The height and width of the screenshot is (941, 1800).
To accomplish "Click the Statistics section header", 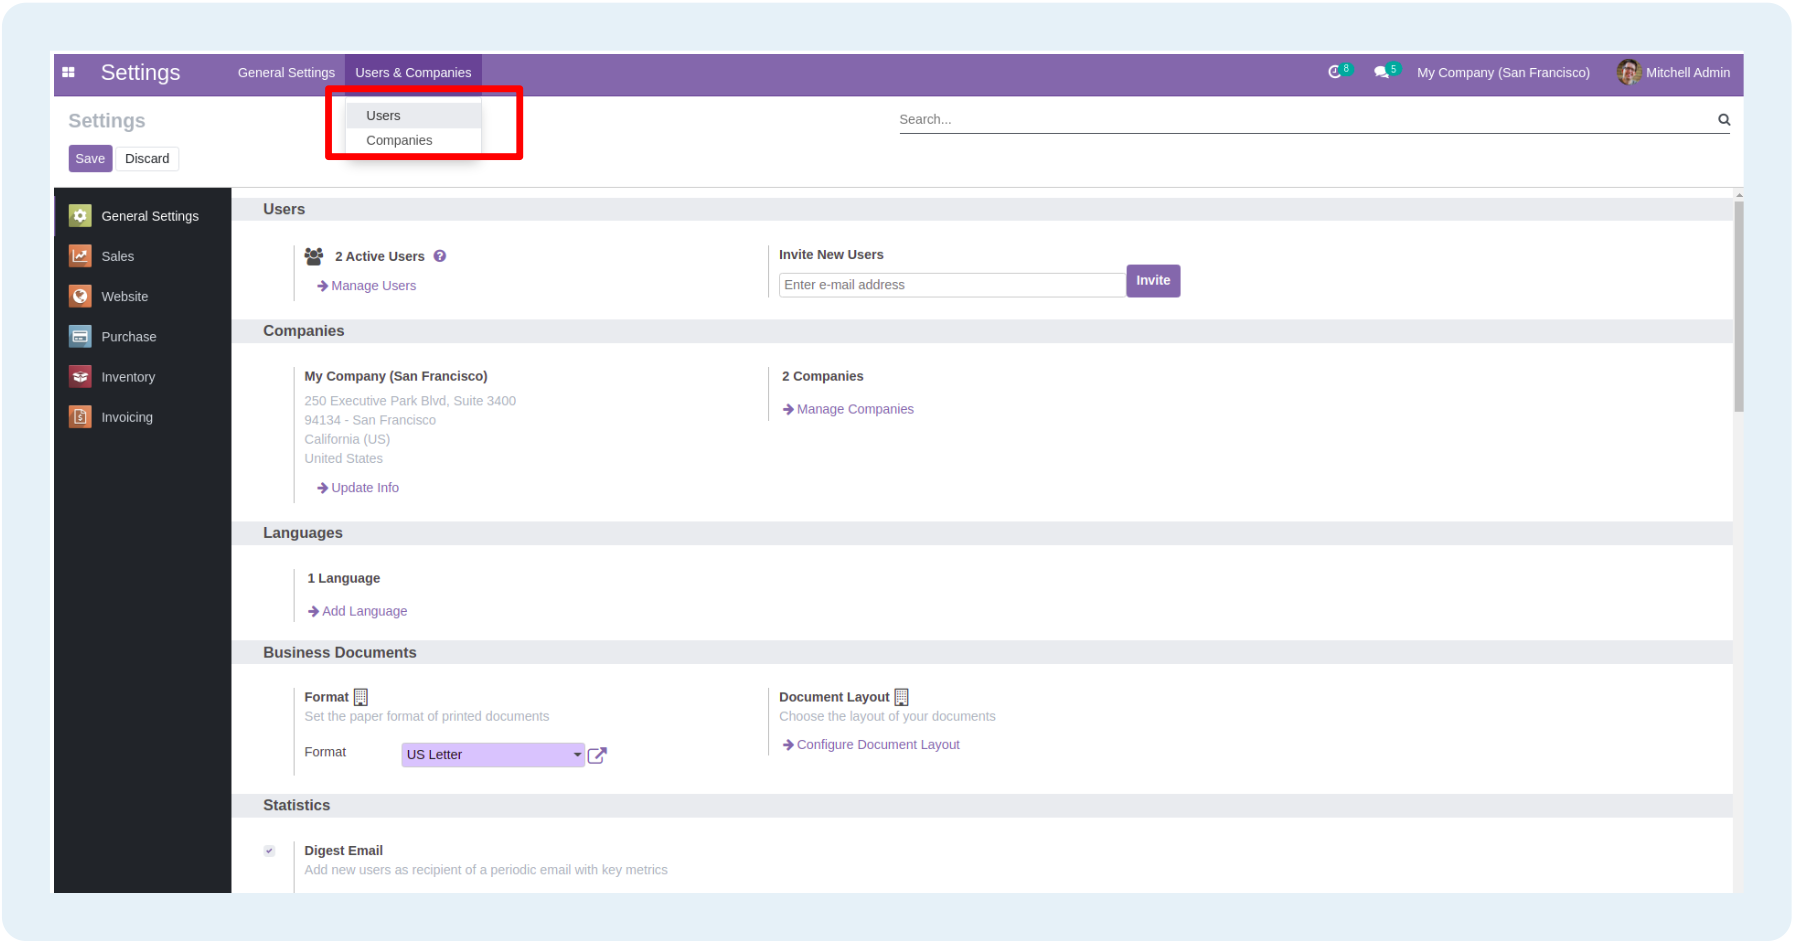I will click(296, 805).
